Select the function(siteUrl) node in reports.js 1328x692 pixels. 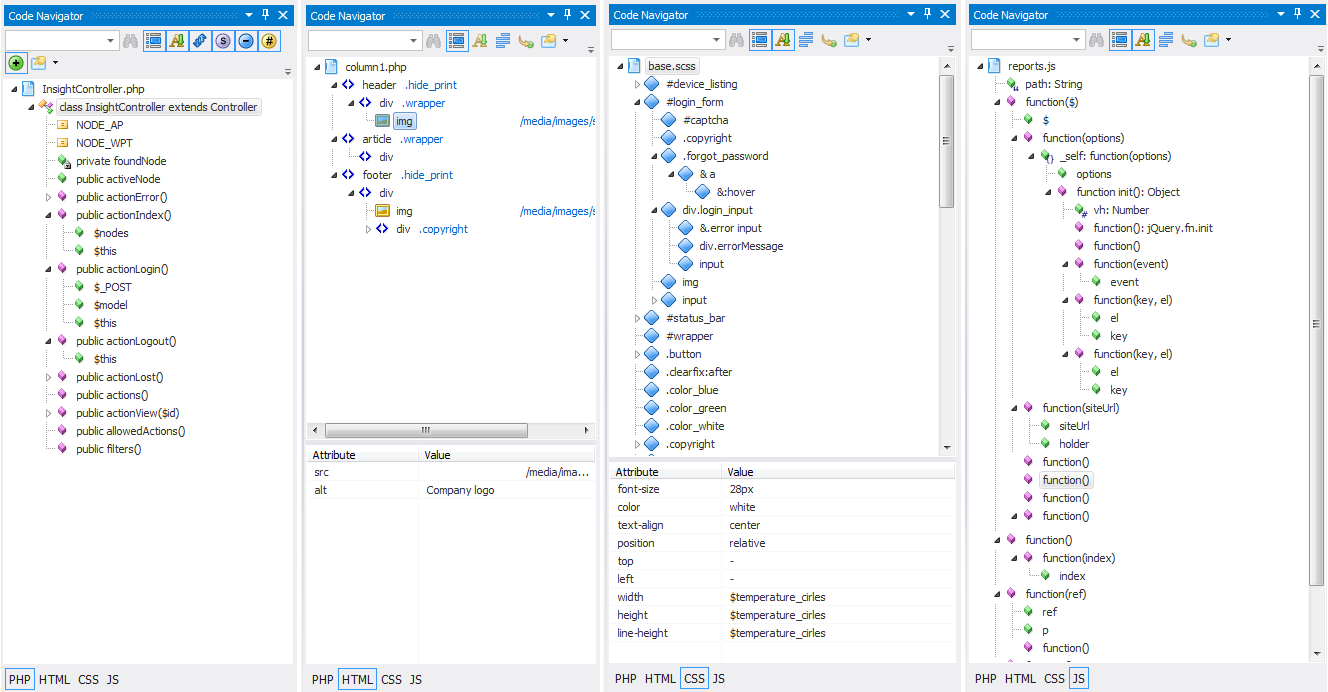pyautogui.click(x=1080, y=408)
